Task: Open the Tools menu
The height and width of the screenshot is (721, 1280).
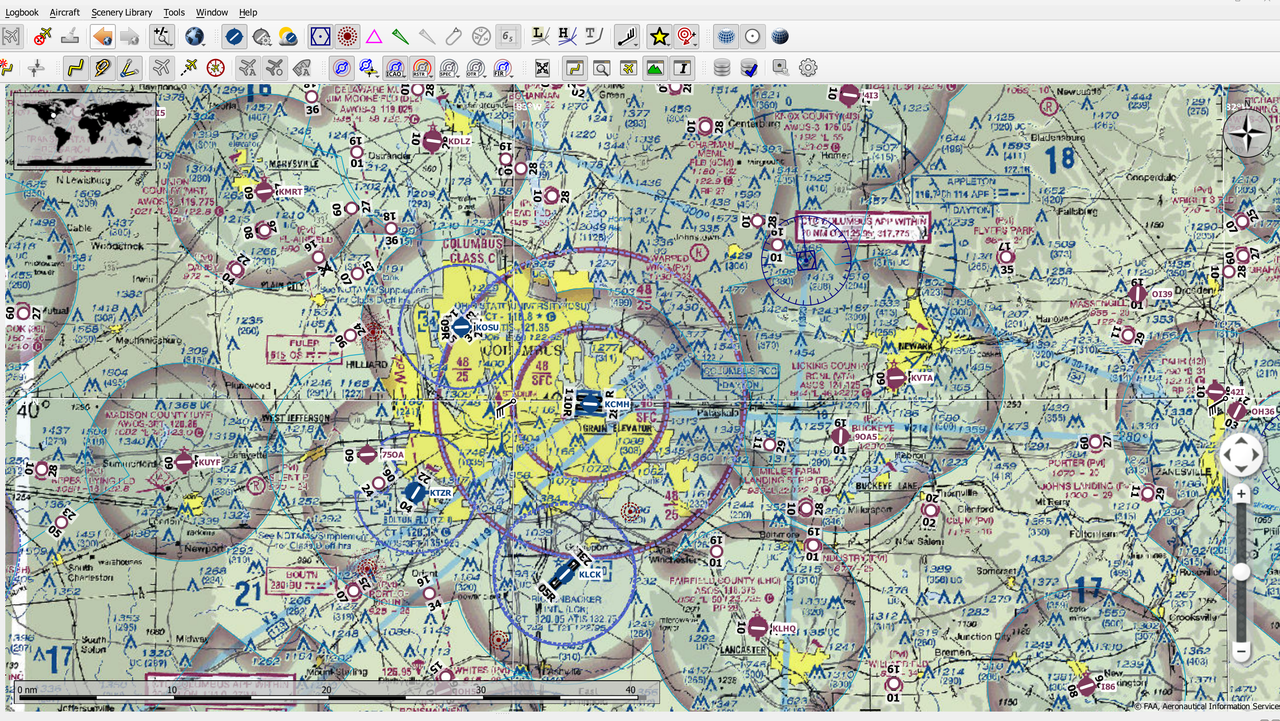Action: tap(174, 12)
